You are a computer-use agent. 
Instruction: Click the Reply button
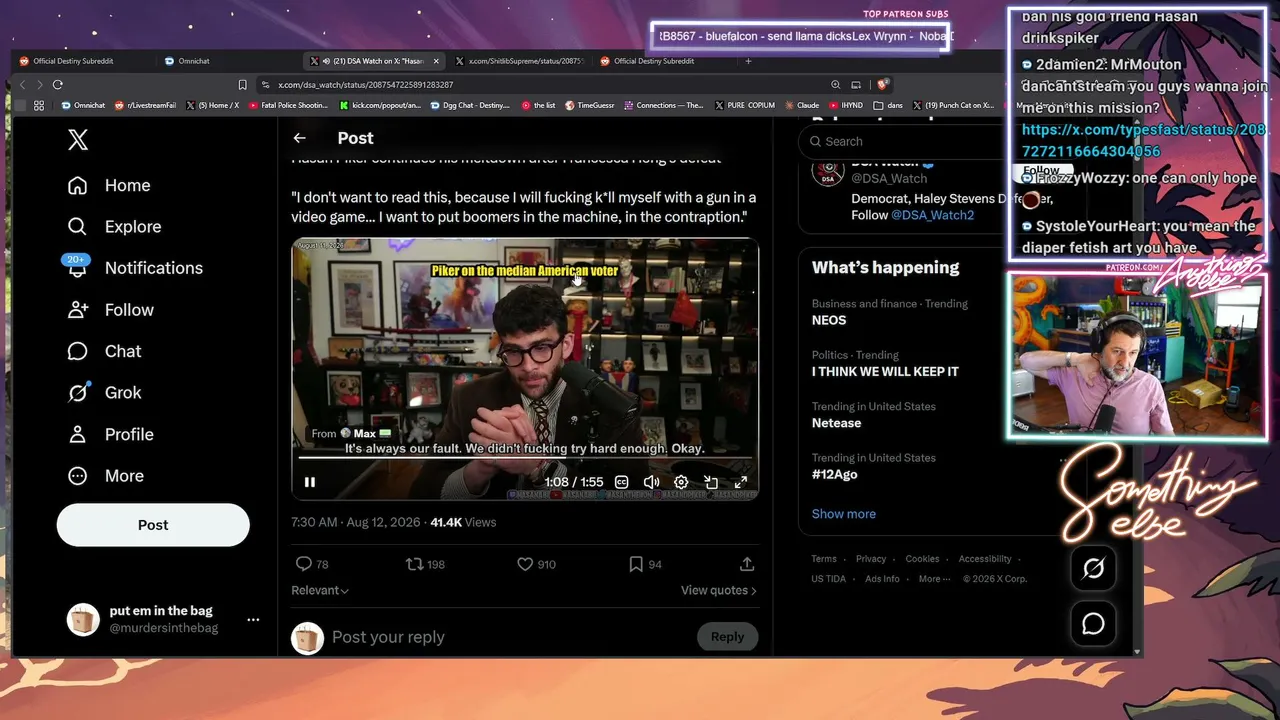[x=727, y=637]
